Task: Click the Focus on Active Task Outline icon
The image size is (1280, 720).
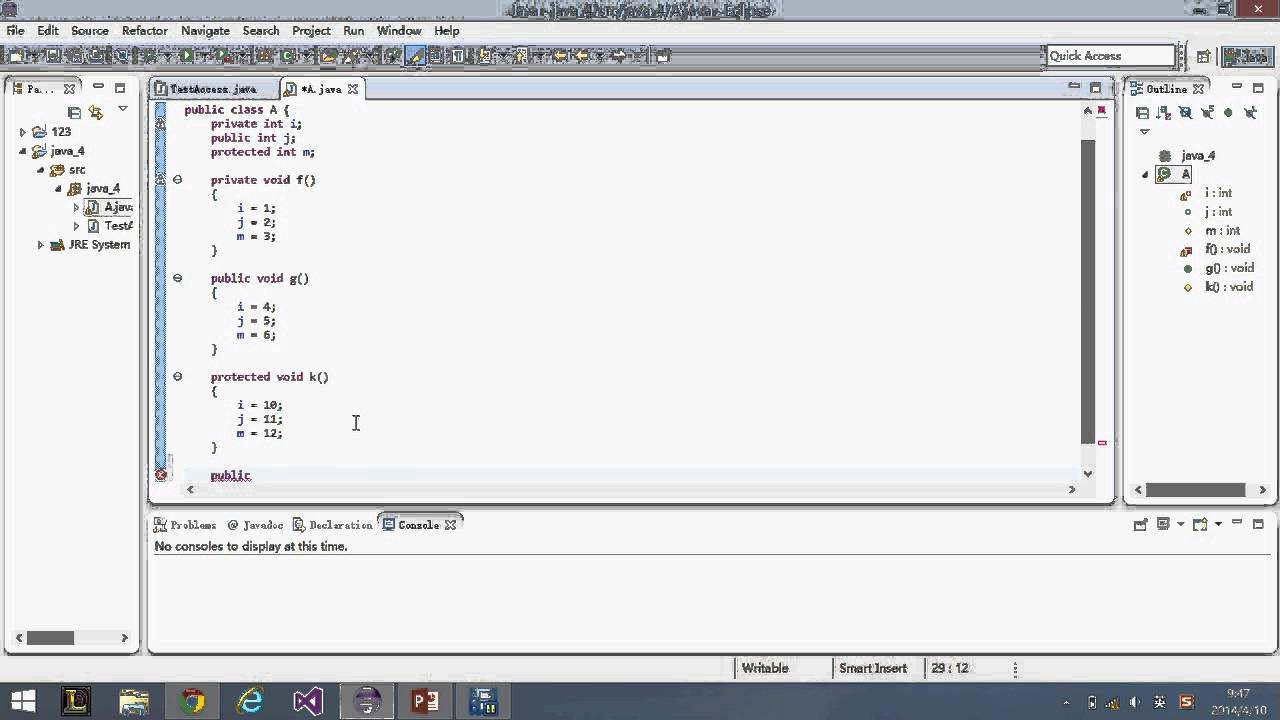Action: pyautogui.click(x=1142, y=112)
